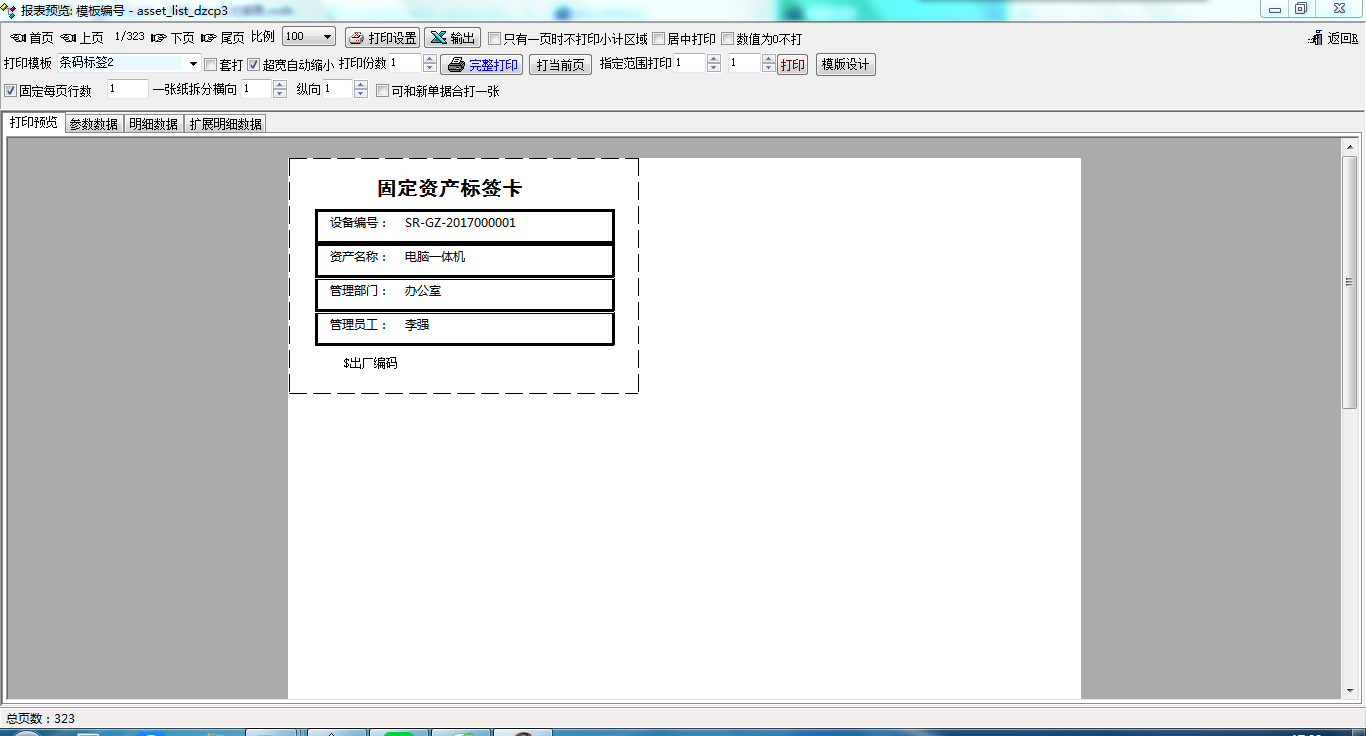The image size is (1366, 736).
Task: Click the vertical scrollbar in preview
Action: tap(1349, 280)
